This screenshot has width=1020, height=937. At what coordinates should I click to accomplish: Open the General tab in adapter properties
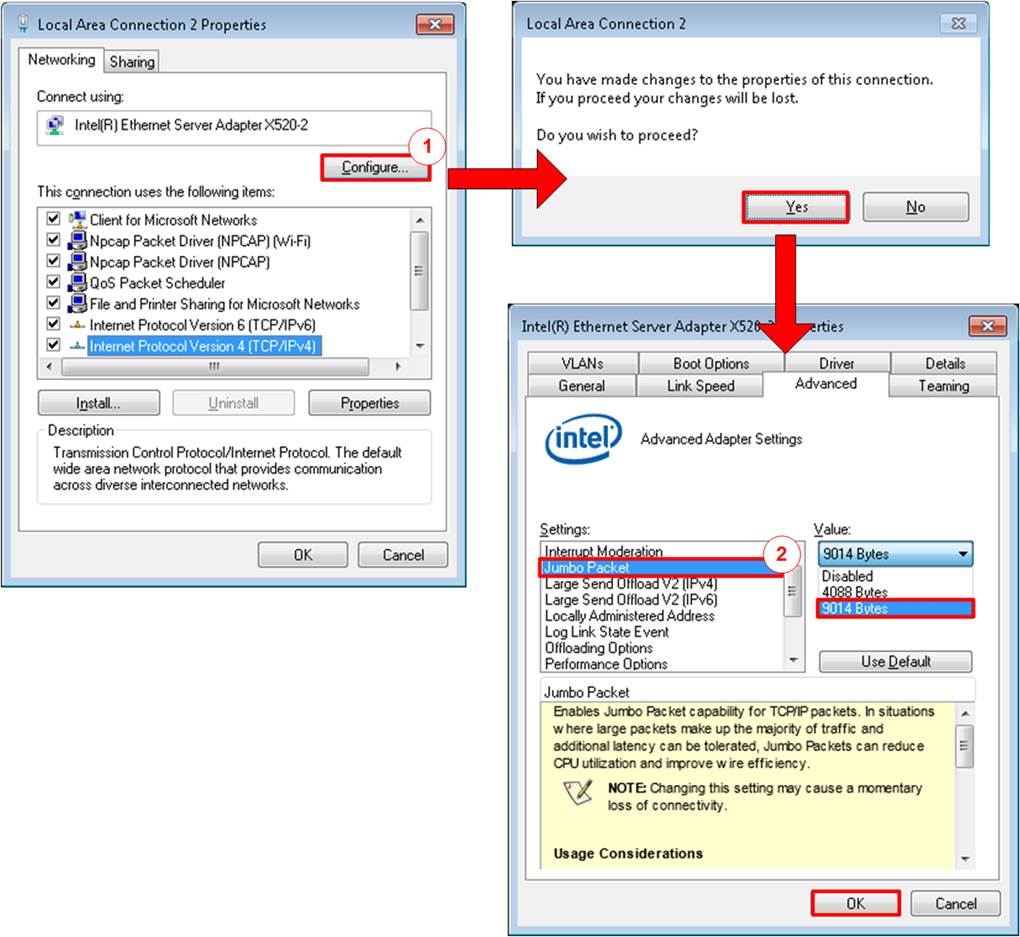pyautogui.click(x=582, y=386)
